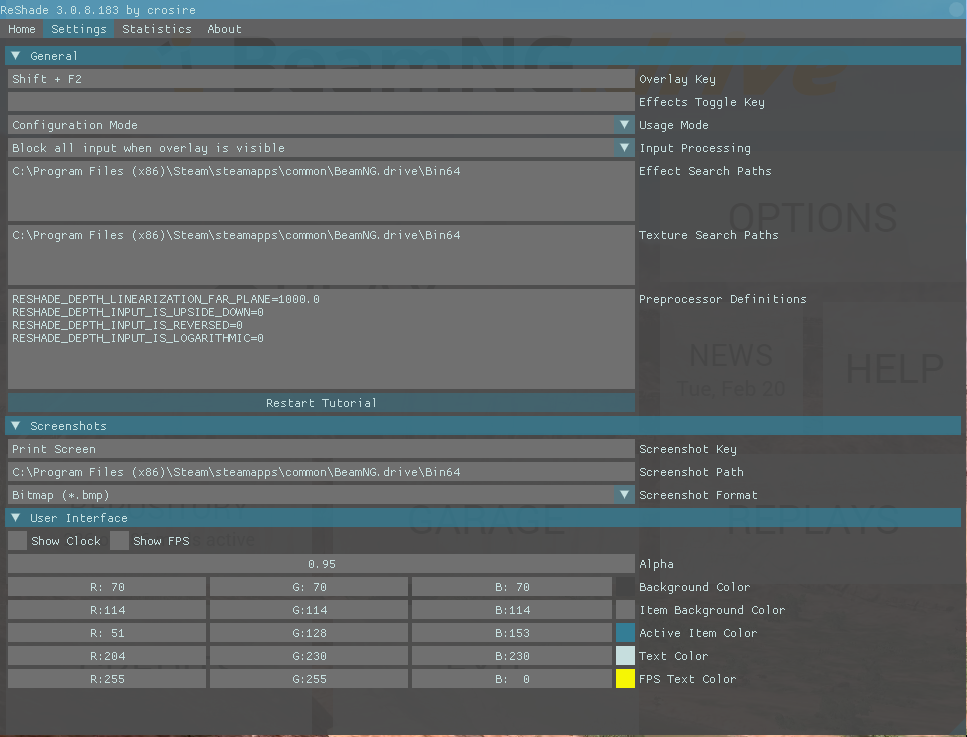This screenshot has height=737, width=967.
Task: Select the Settings tab
Action: [x=78, y=29]
